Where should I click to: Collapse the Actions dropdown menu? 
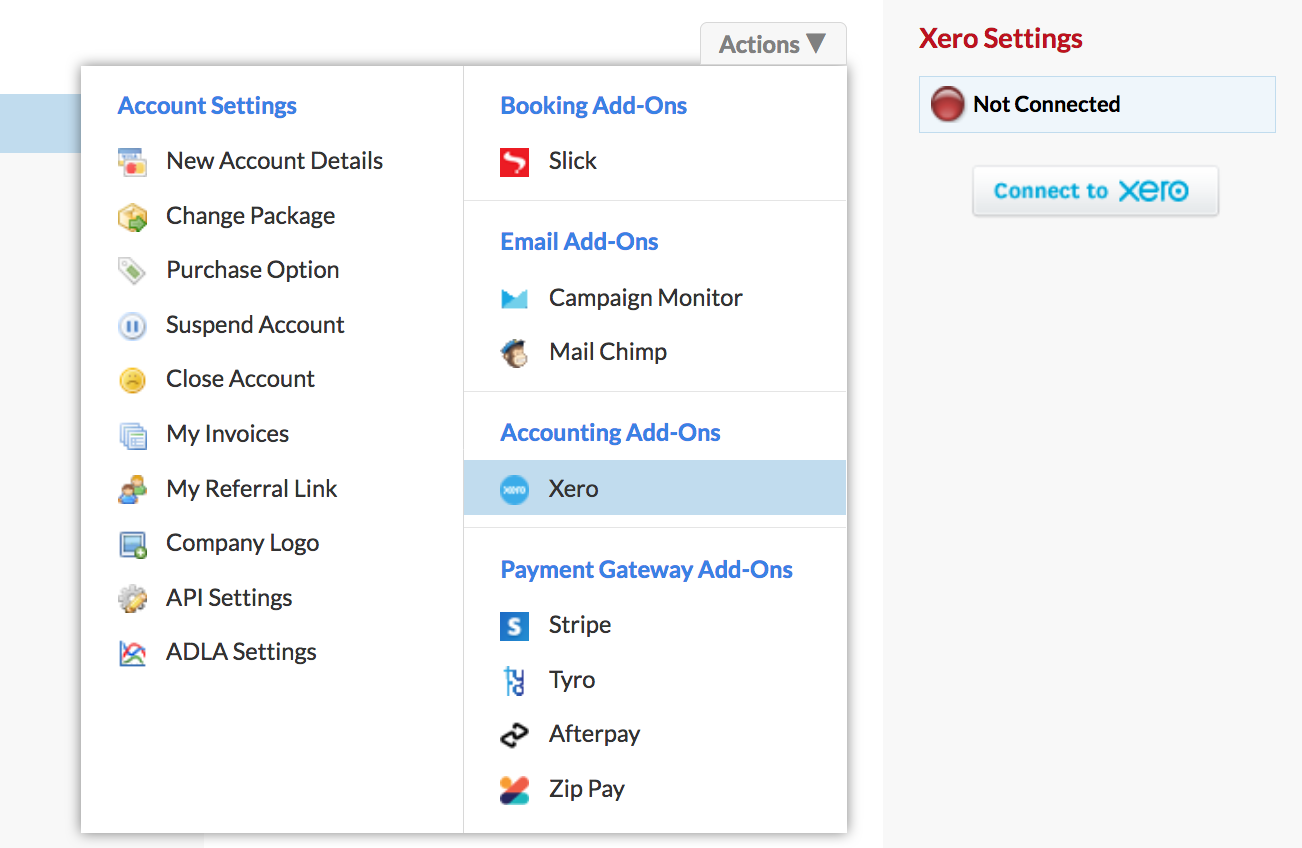[x=773, y=44]
